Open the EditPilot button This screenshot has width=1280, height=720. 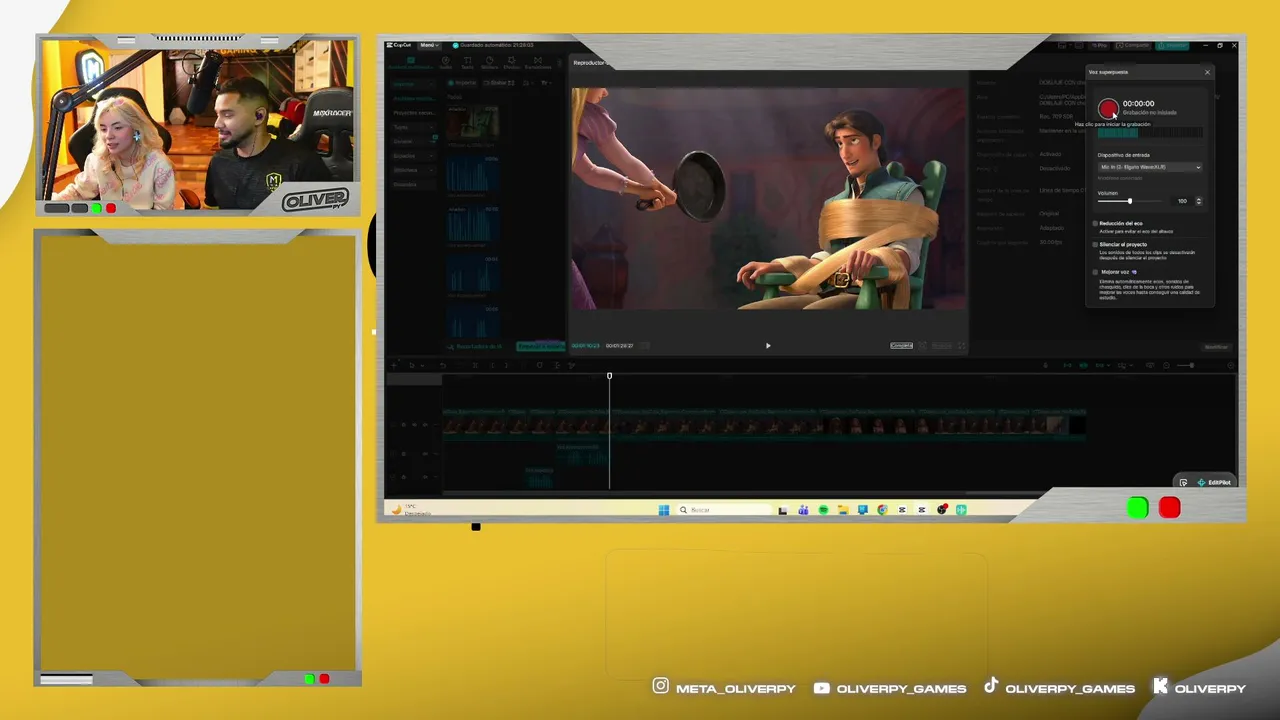(x=1214, y=483)
